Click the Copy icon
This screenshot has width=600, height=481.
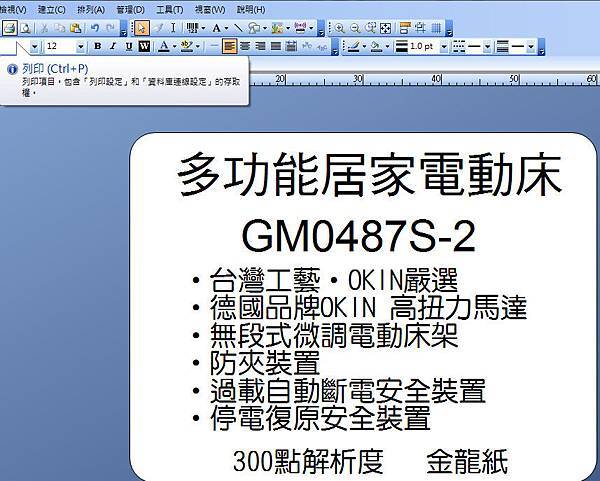point(60,28)
